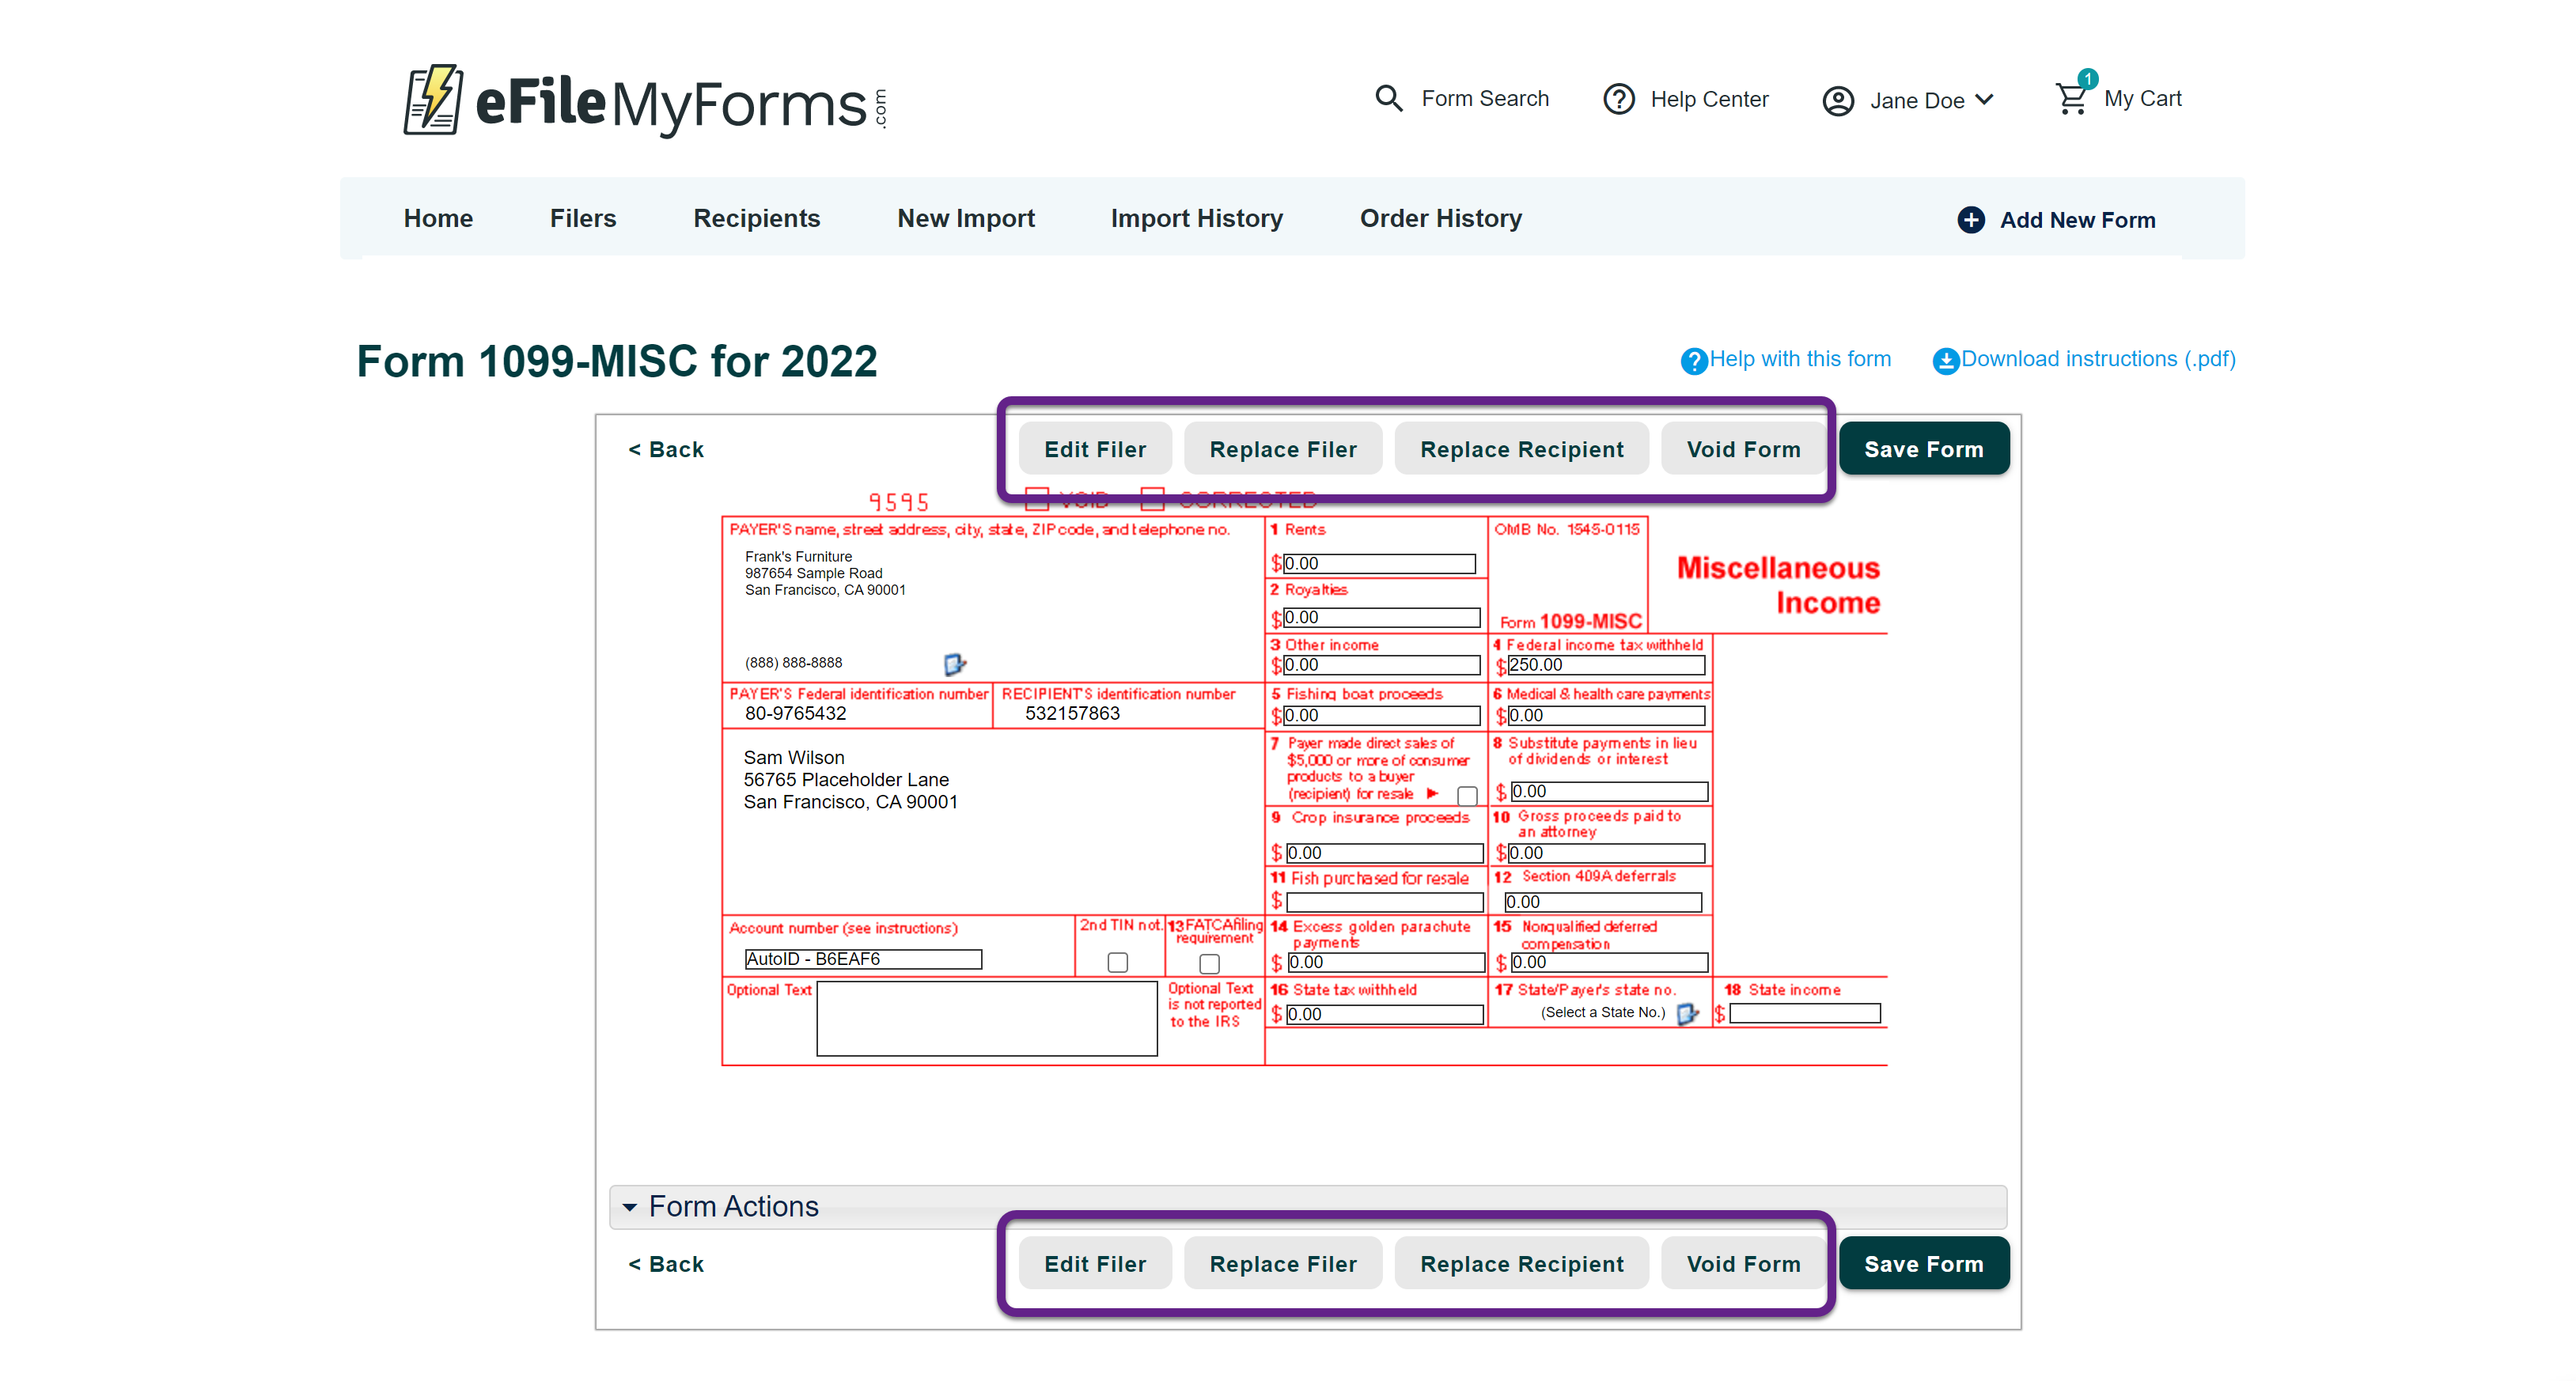Check box 7 direct sales checkbox
Viewport: 2576px width, 1381px height.
[x=1467, y=796]
